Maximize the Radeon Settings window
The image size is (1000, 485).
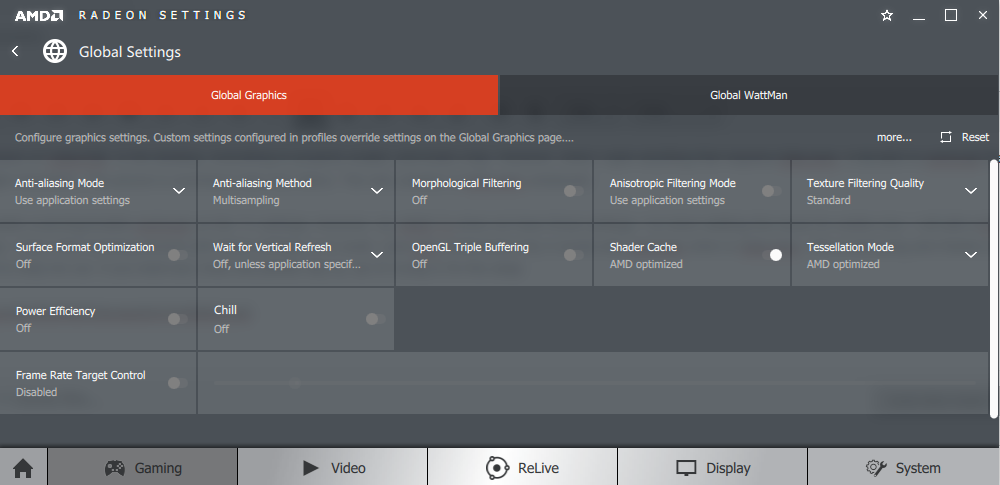(x=951, y=15)
